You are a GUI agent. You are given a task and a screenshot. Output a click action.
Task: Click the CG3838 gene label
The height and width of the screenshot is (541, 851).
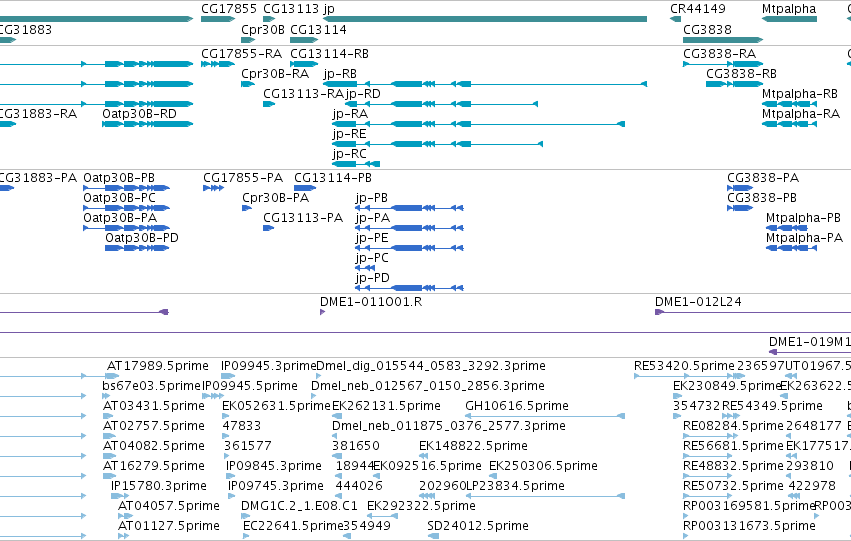pyautogui.click(x=707, y=30)
